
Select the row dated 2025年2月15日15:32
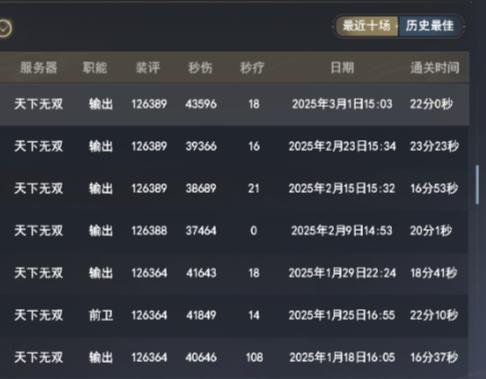[234, 189]
